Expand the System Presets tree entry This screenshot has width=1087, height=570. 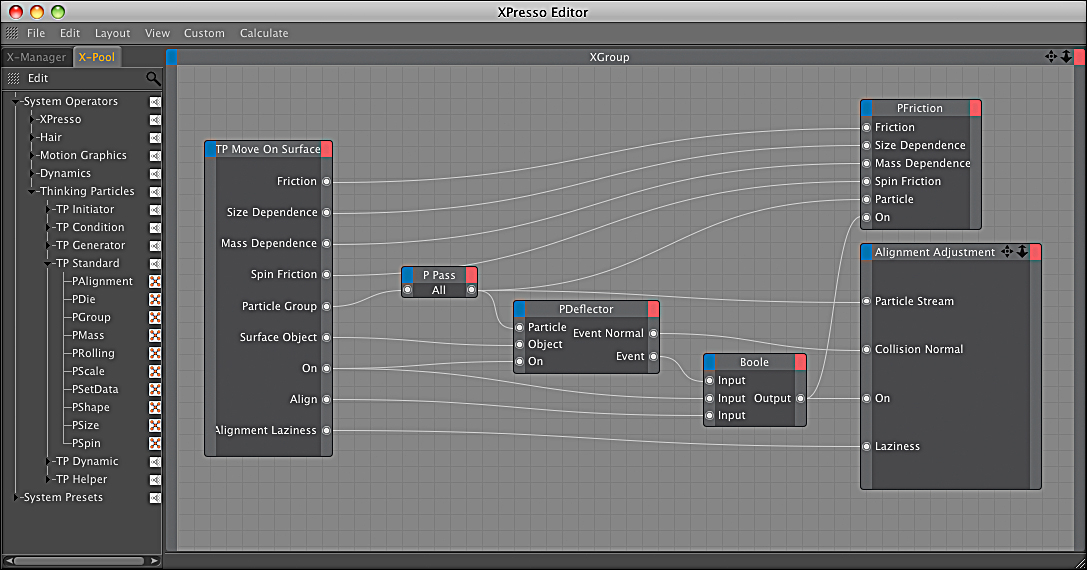16,498
